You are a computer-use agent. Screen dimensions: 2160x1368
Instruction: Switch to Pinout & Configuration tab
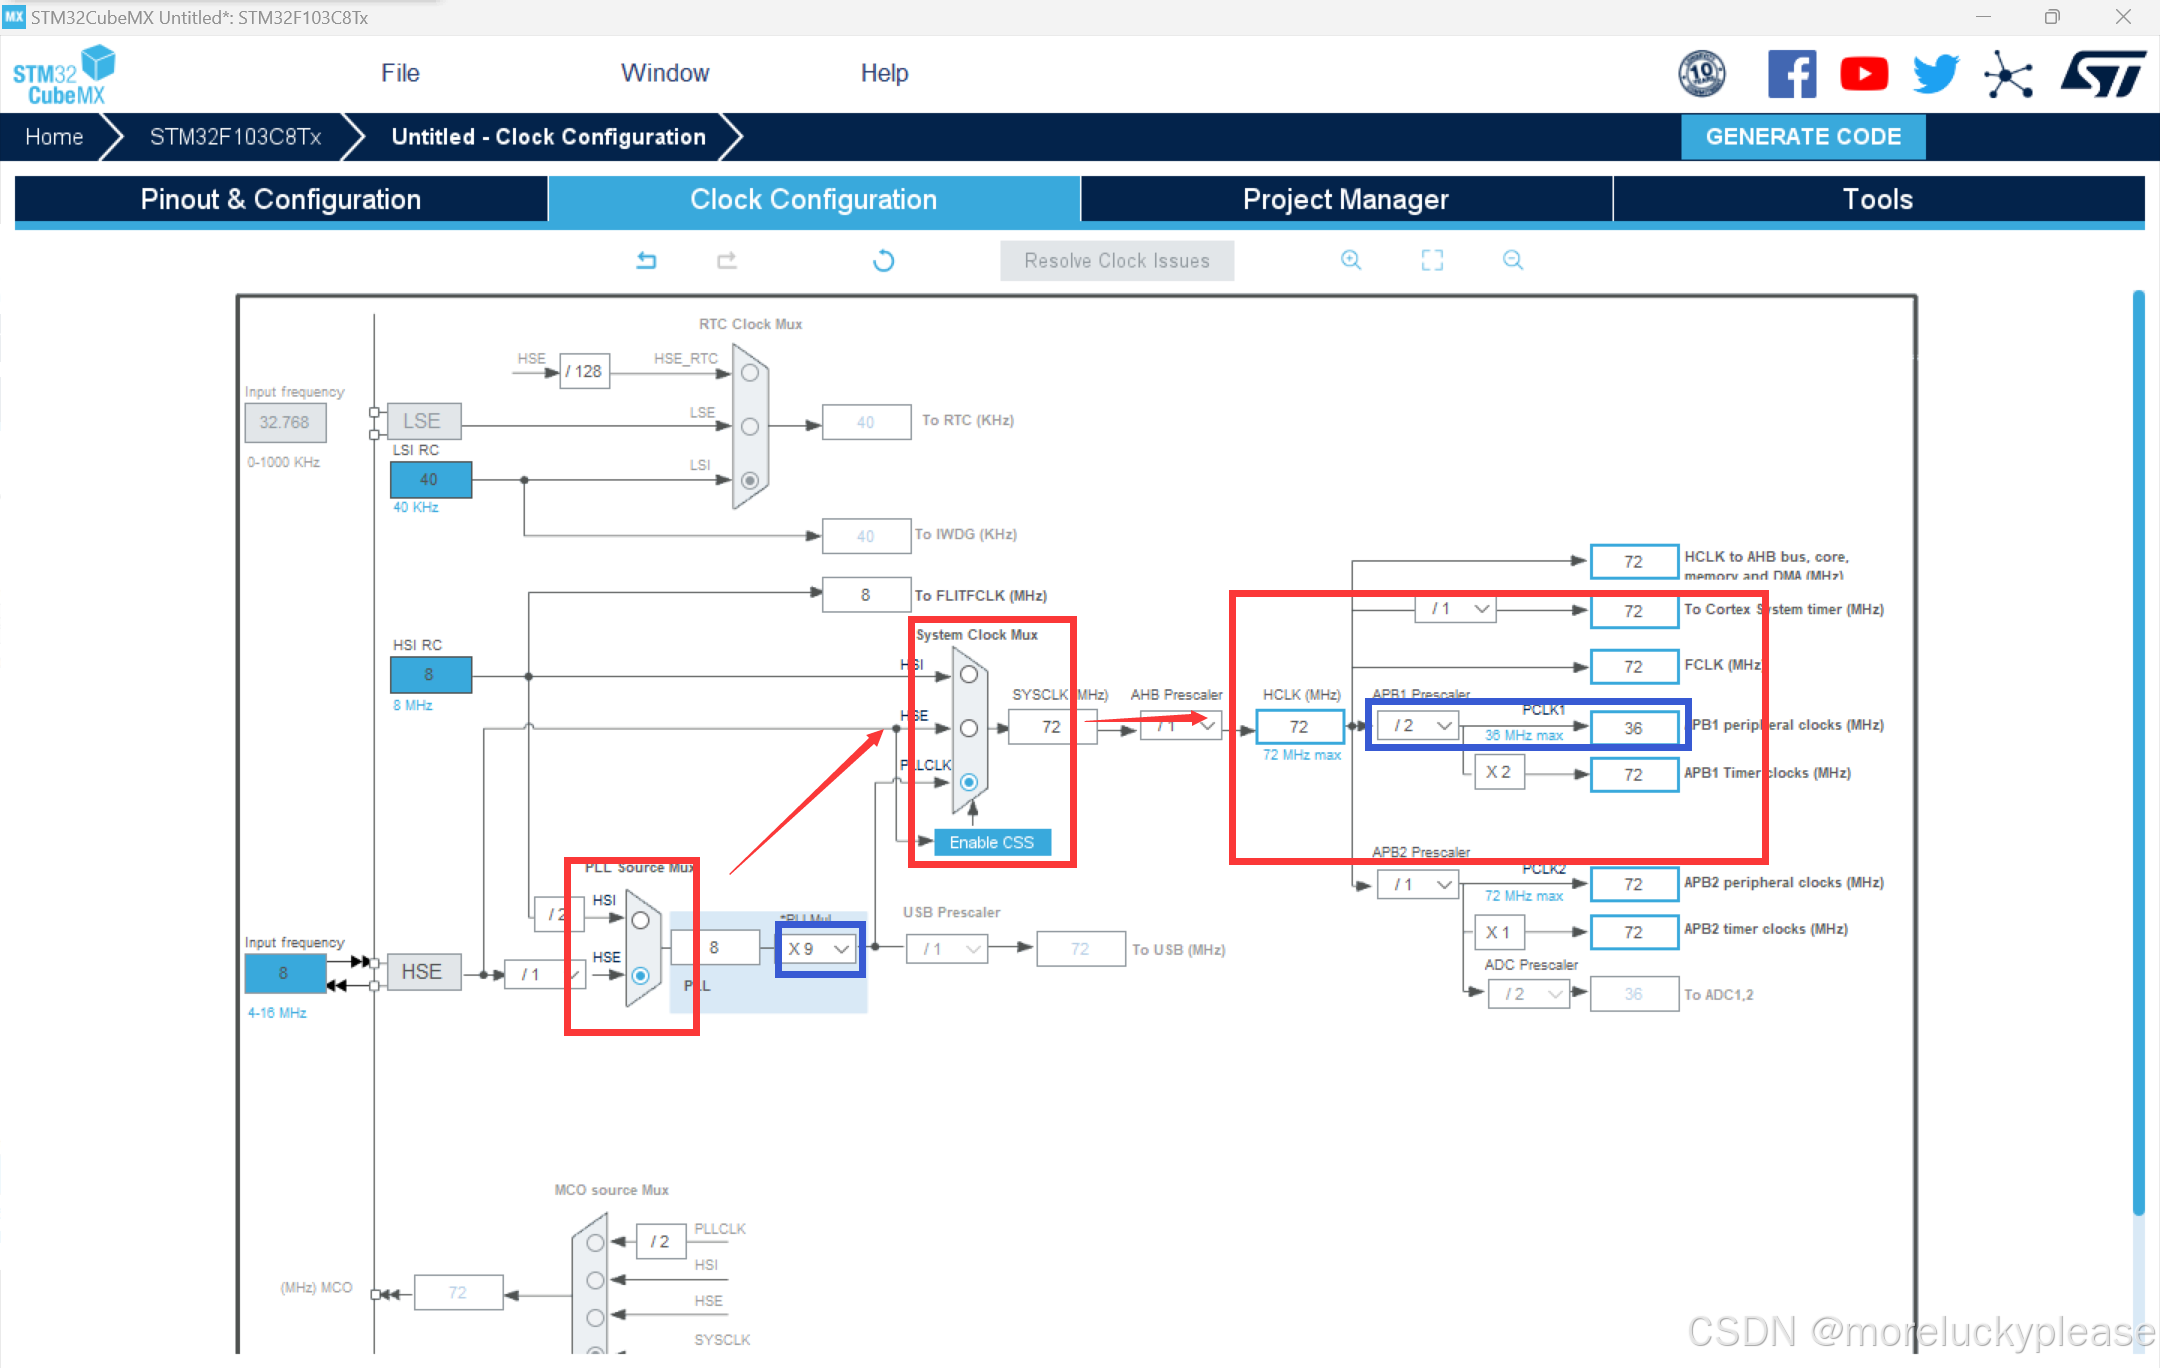(x=281, y=199)
